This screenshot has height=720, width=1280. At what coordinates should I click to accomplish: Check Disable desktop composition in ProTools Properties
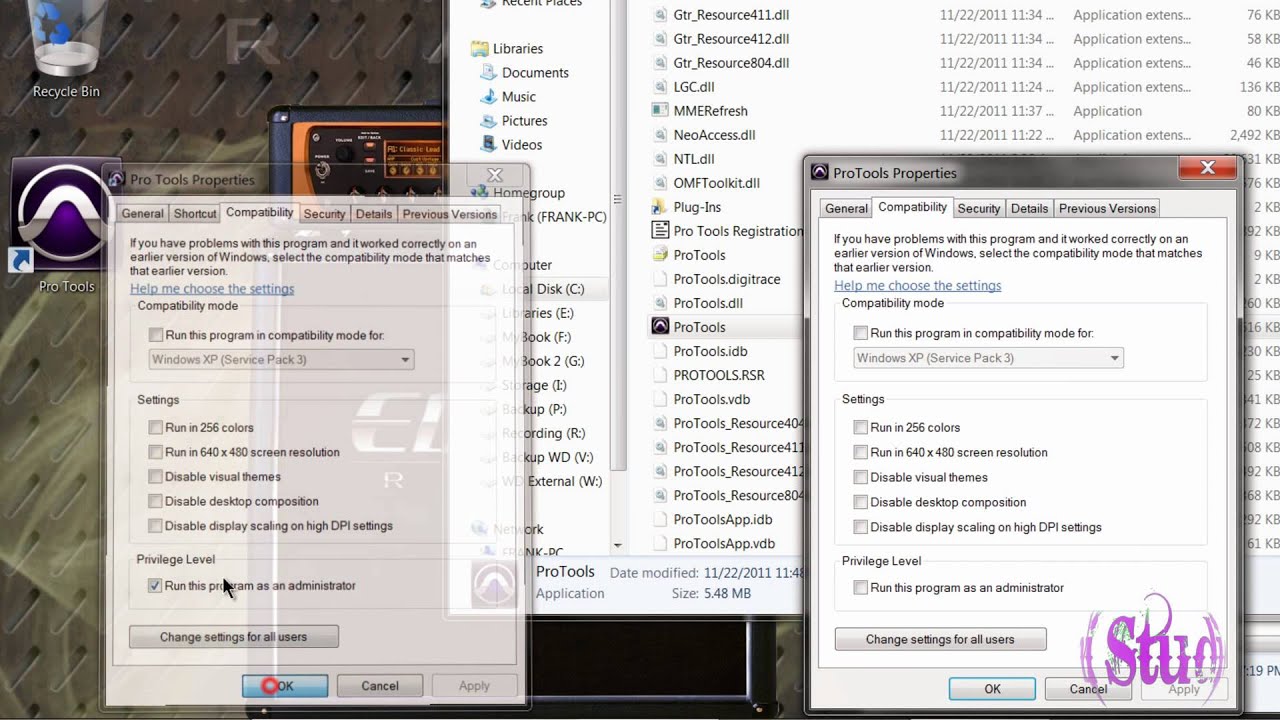[x=861, y=502]
